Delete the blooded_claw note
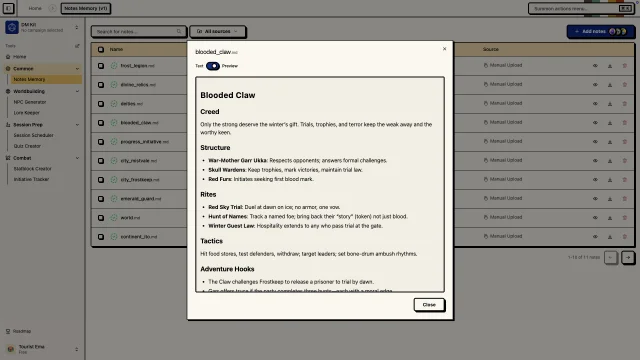640x360 pixels. [x=624, y=122]
